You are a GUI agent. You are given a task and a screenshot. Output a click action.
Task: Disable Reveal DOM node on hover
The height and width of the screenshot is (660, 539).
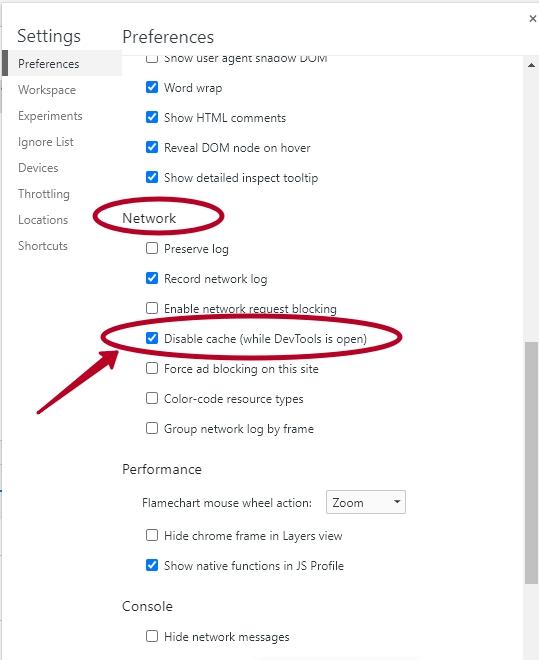(x=152, y=147)
